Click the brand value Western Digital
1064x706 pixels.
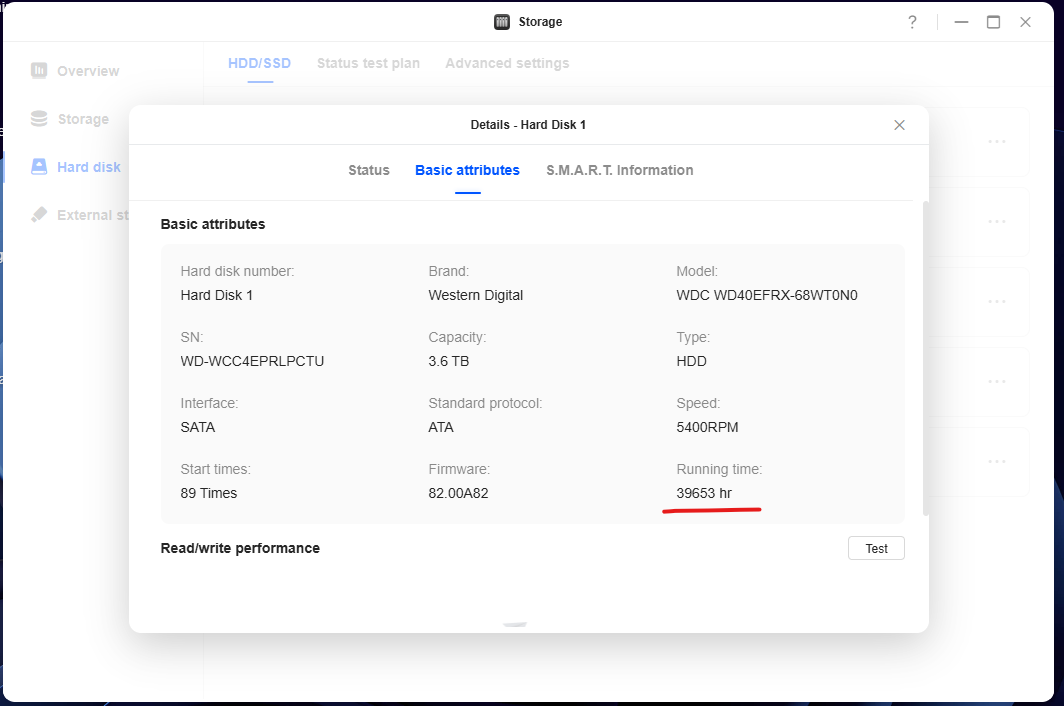point(476,295)
